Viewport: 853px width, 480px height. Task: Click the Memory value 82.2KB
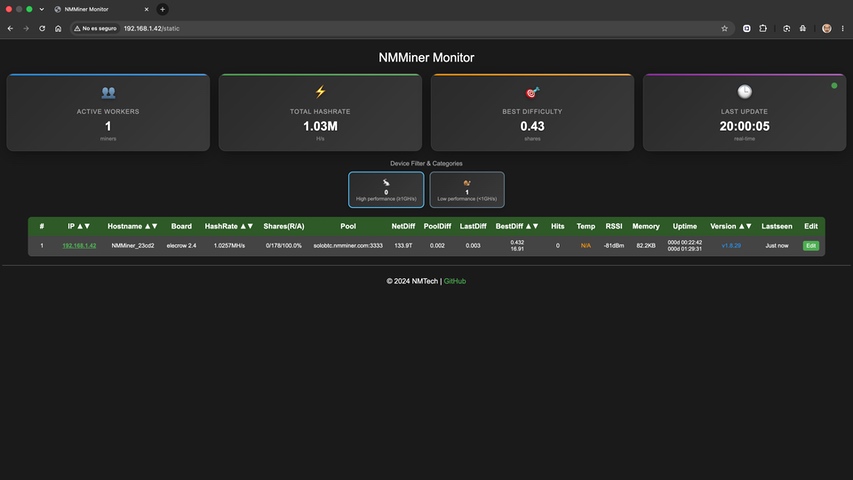pyautogui.click(x=646, y=245)
